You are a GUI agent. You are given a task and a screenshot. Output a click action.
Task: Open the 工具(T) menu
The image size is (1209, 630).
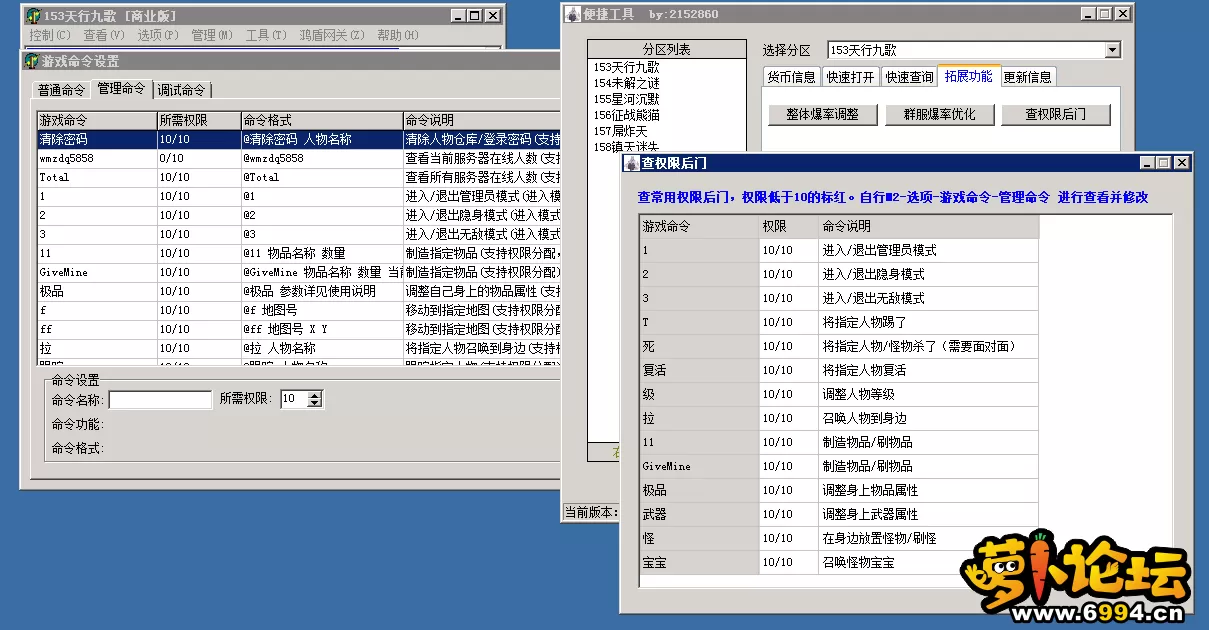(266, 35)
